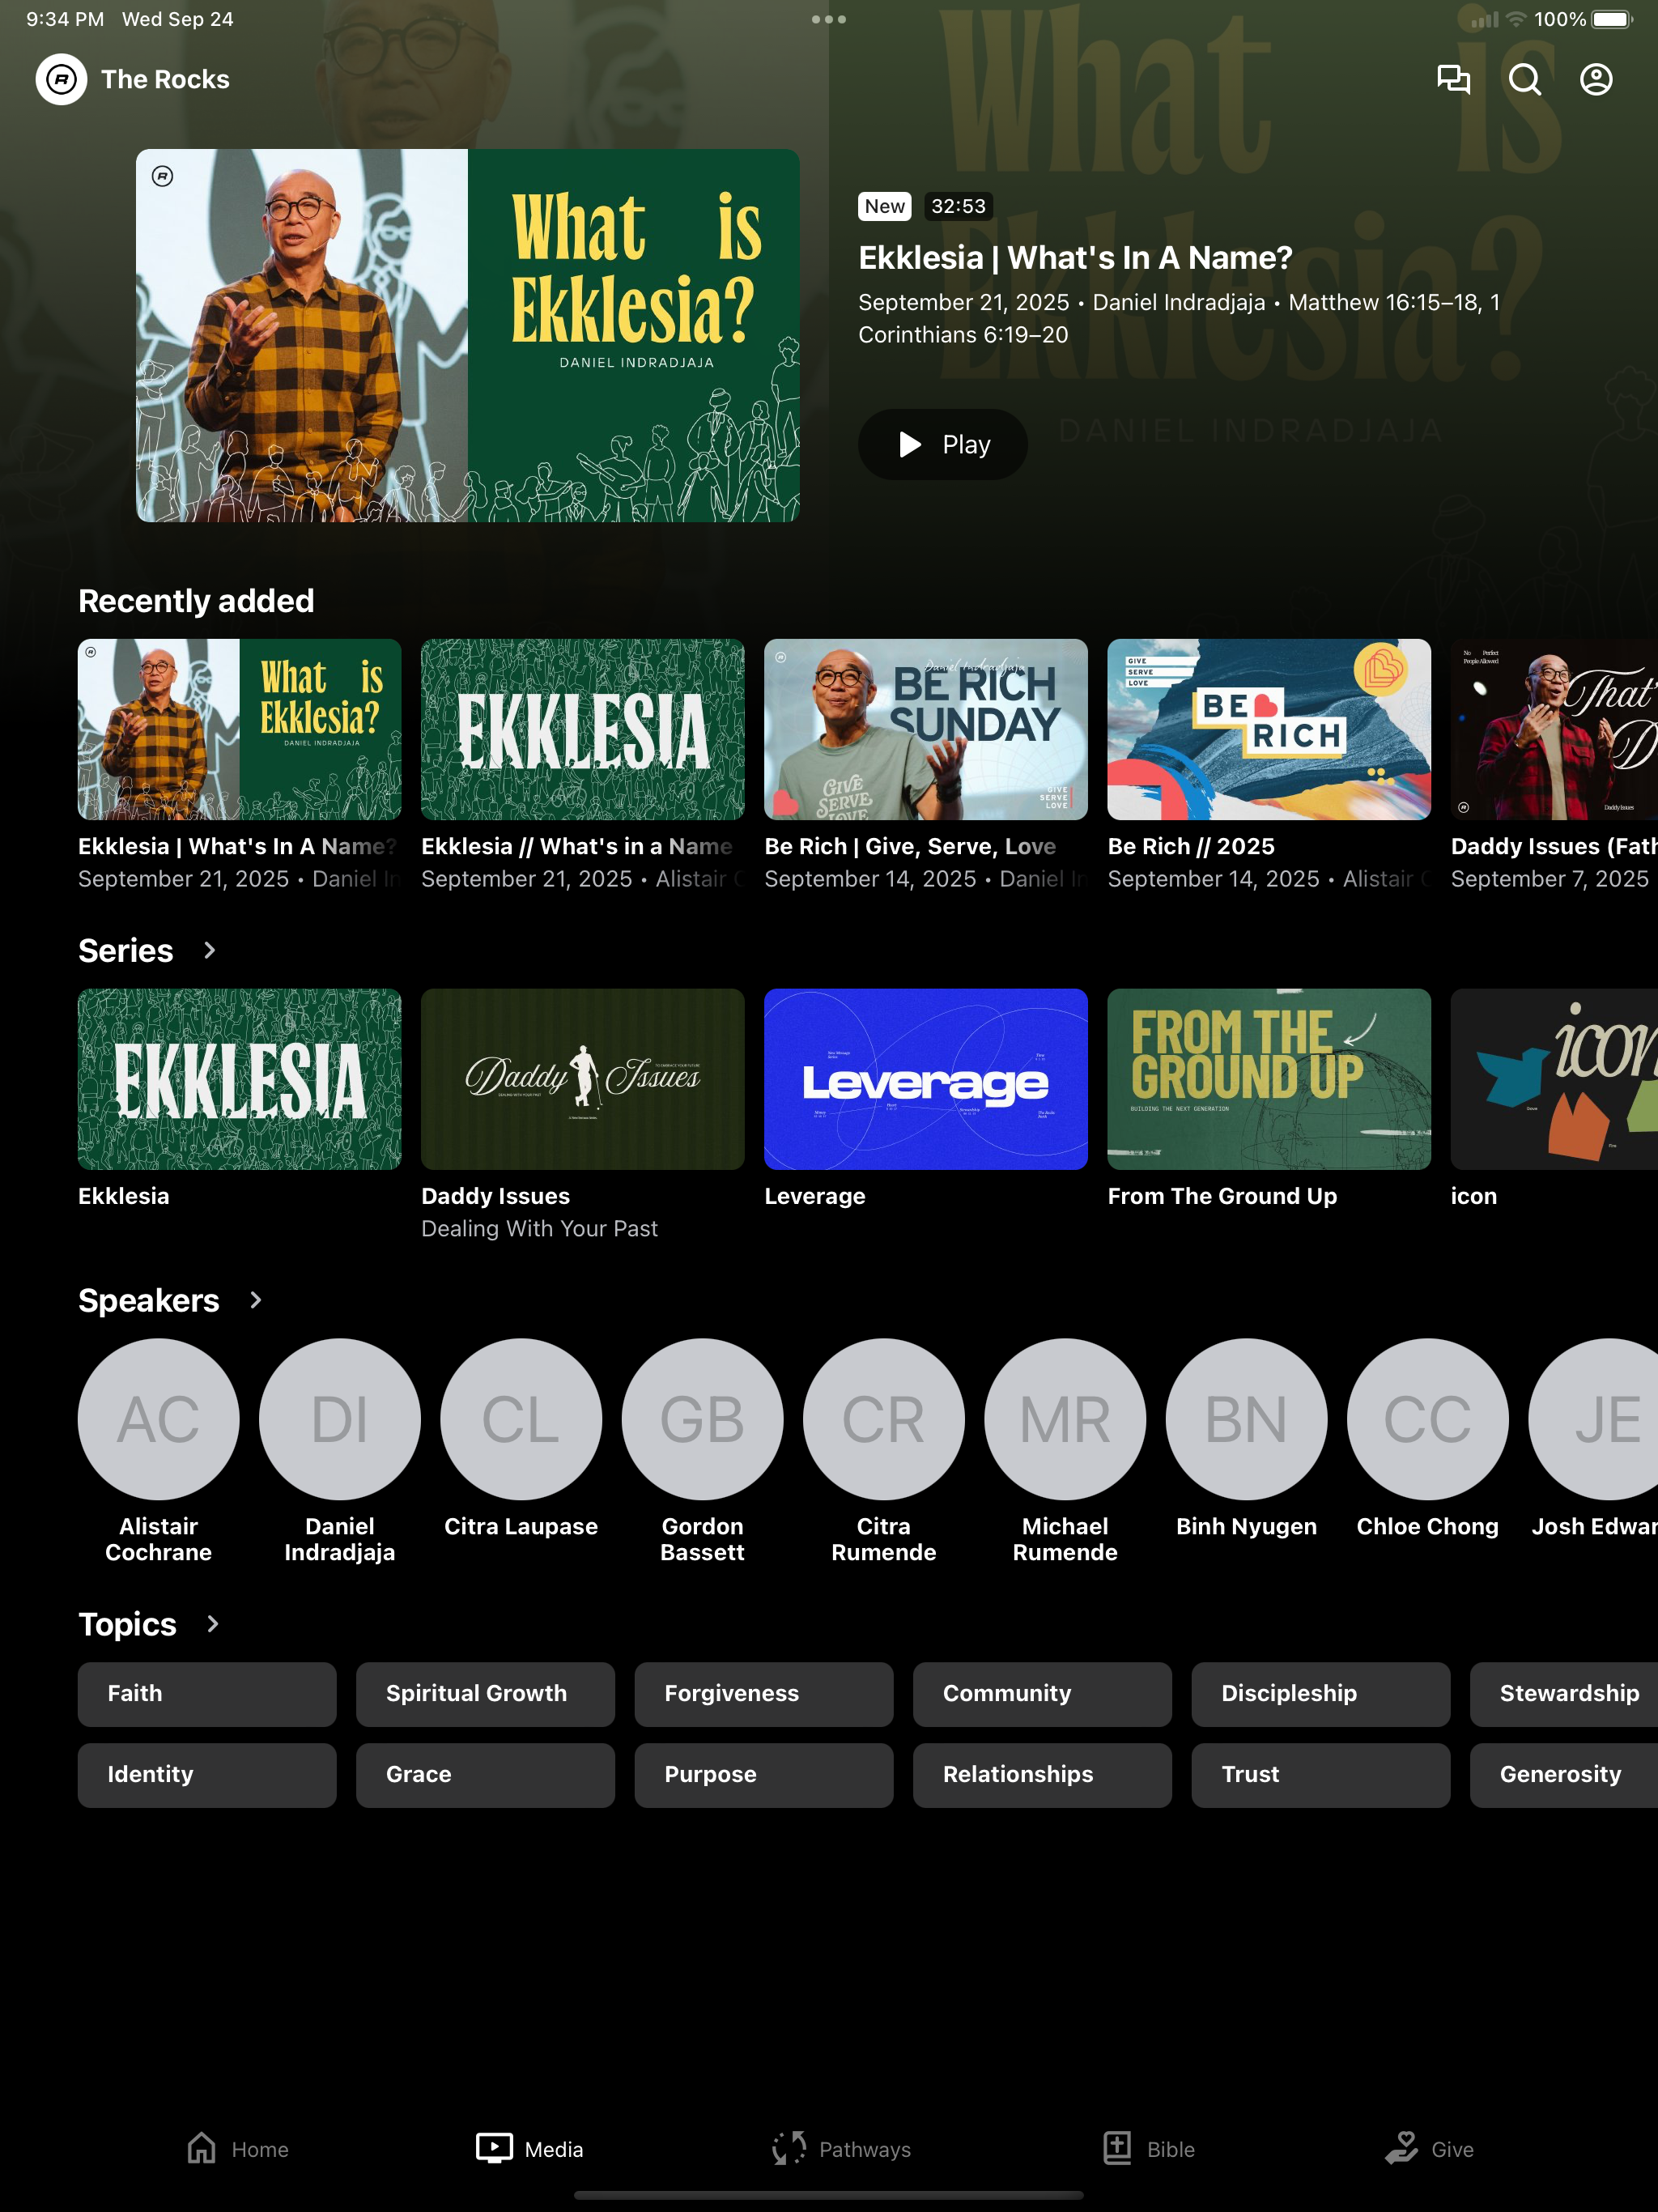Open the Ekklesia series card
1658x2212 pixels.
240,1079
